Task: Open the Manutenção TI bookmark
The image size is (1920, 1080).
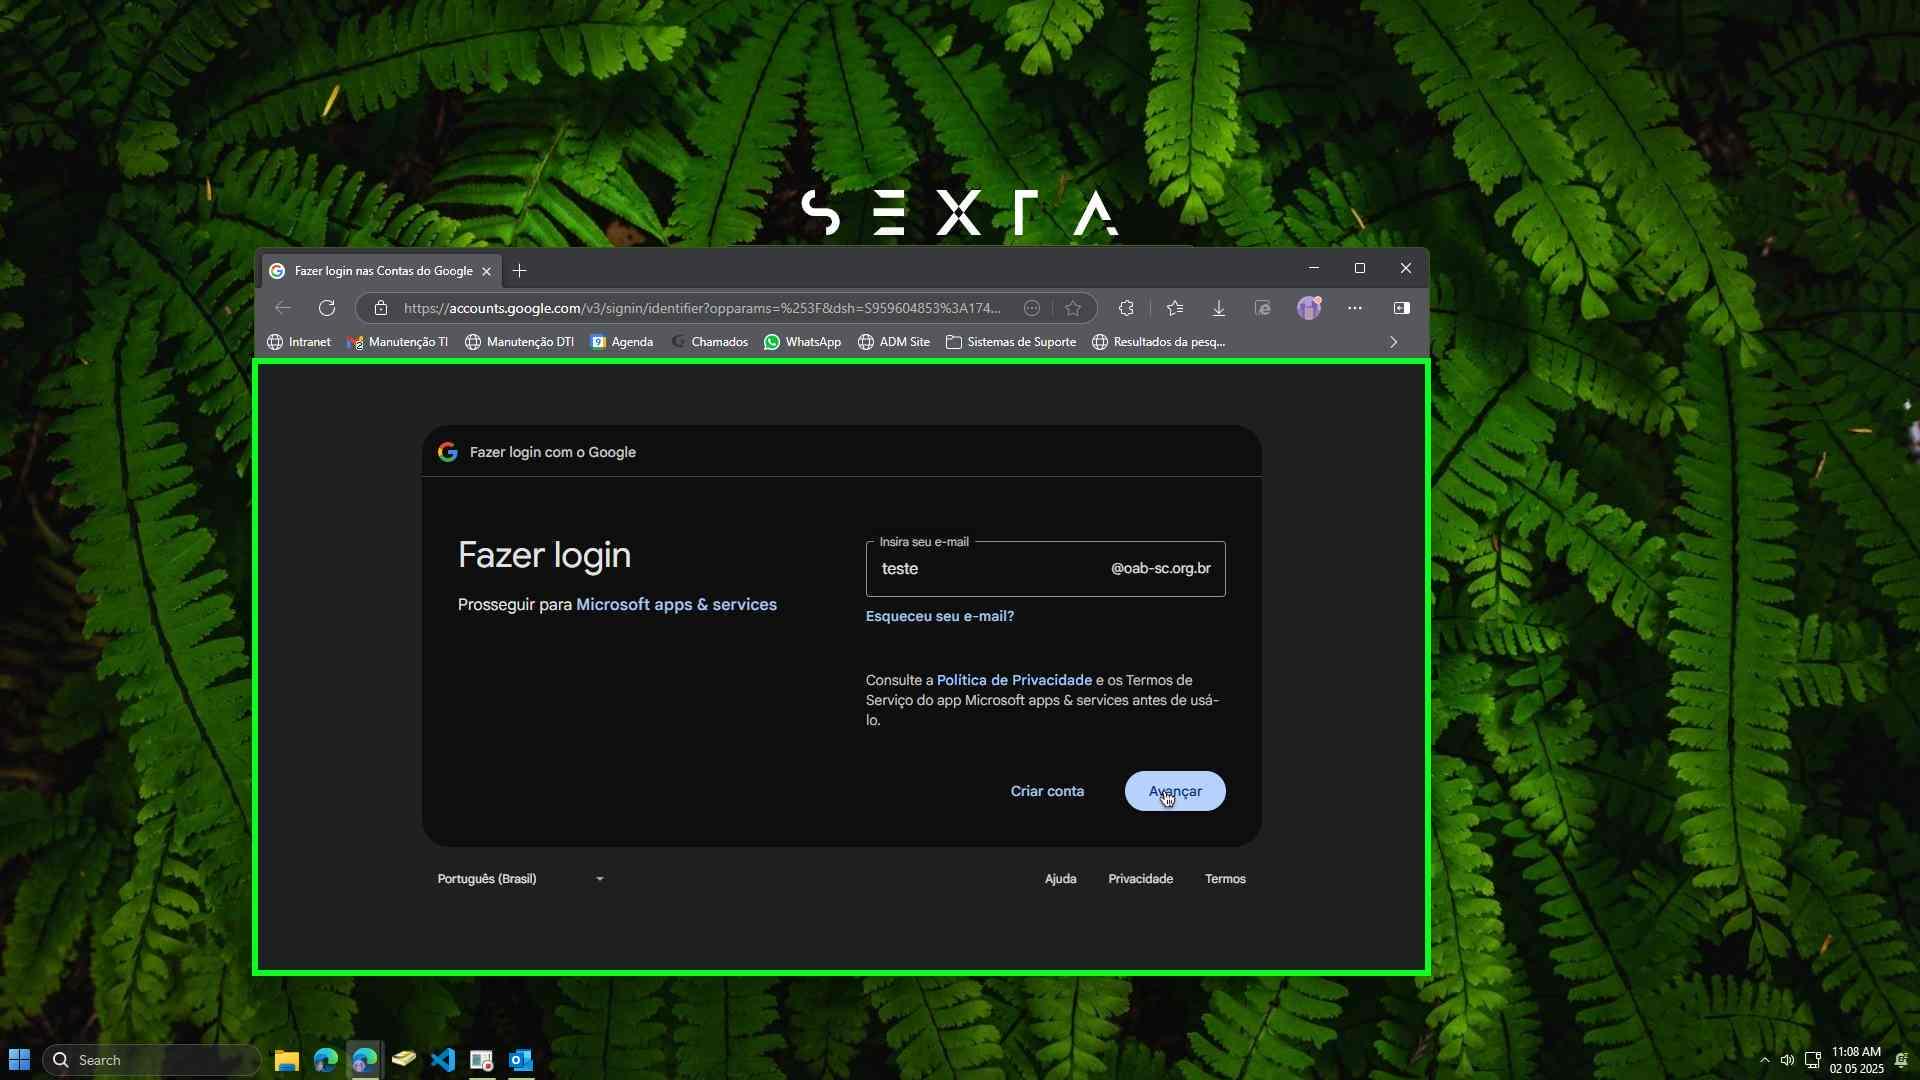Action: pyautogui.click(x=397, y=342)
